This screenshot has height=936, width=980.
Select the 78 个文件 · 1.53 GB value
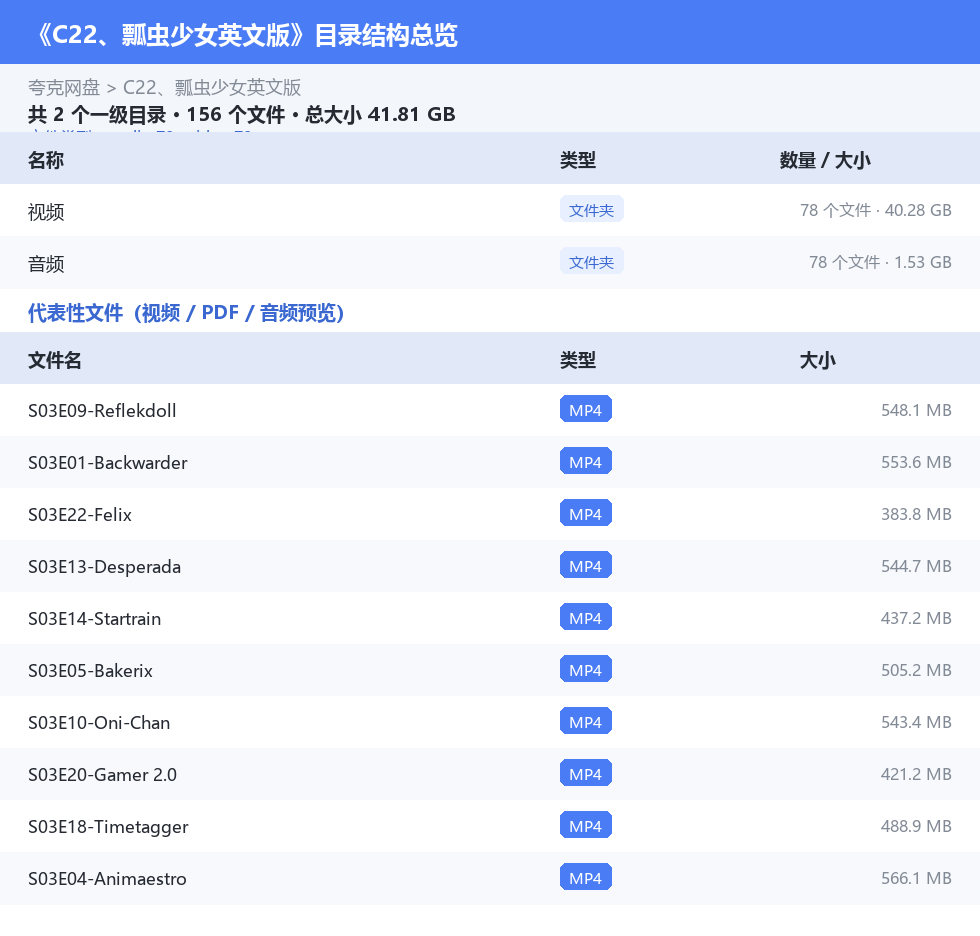(x=880, y=262)
